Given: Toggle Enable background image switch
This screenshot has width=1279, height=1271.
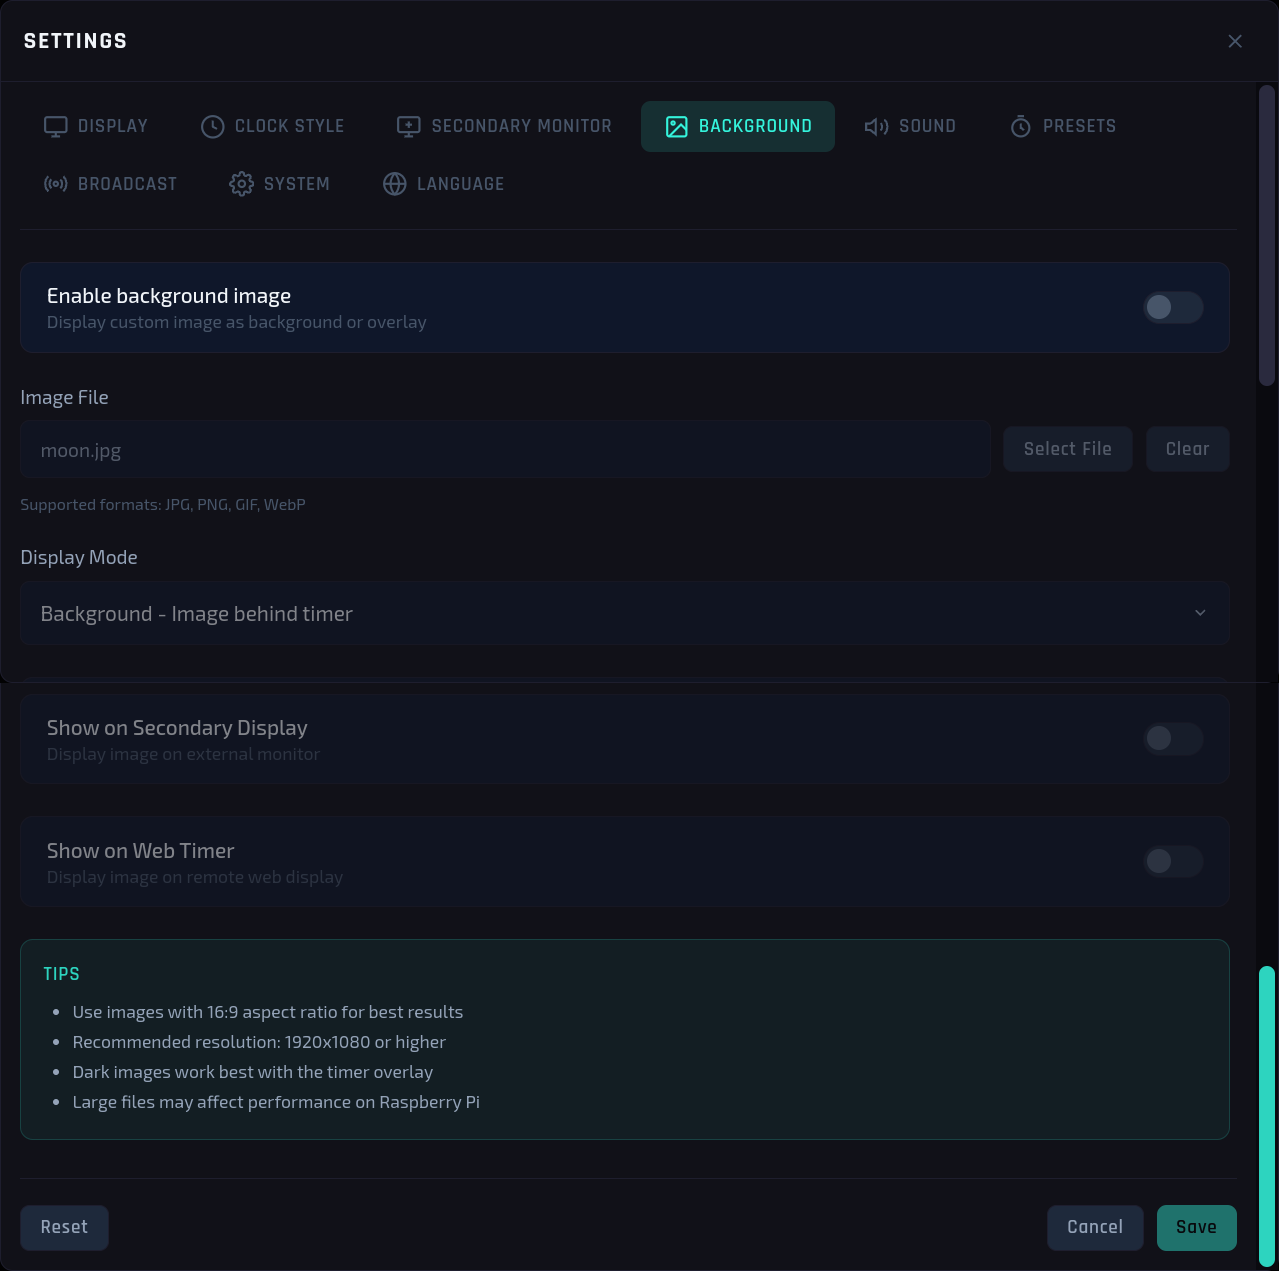Looking at the screenshot, I should click(x=1173, y=307).
